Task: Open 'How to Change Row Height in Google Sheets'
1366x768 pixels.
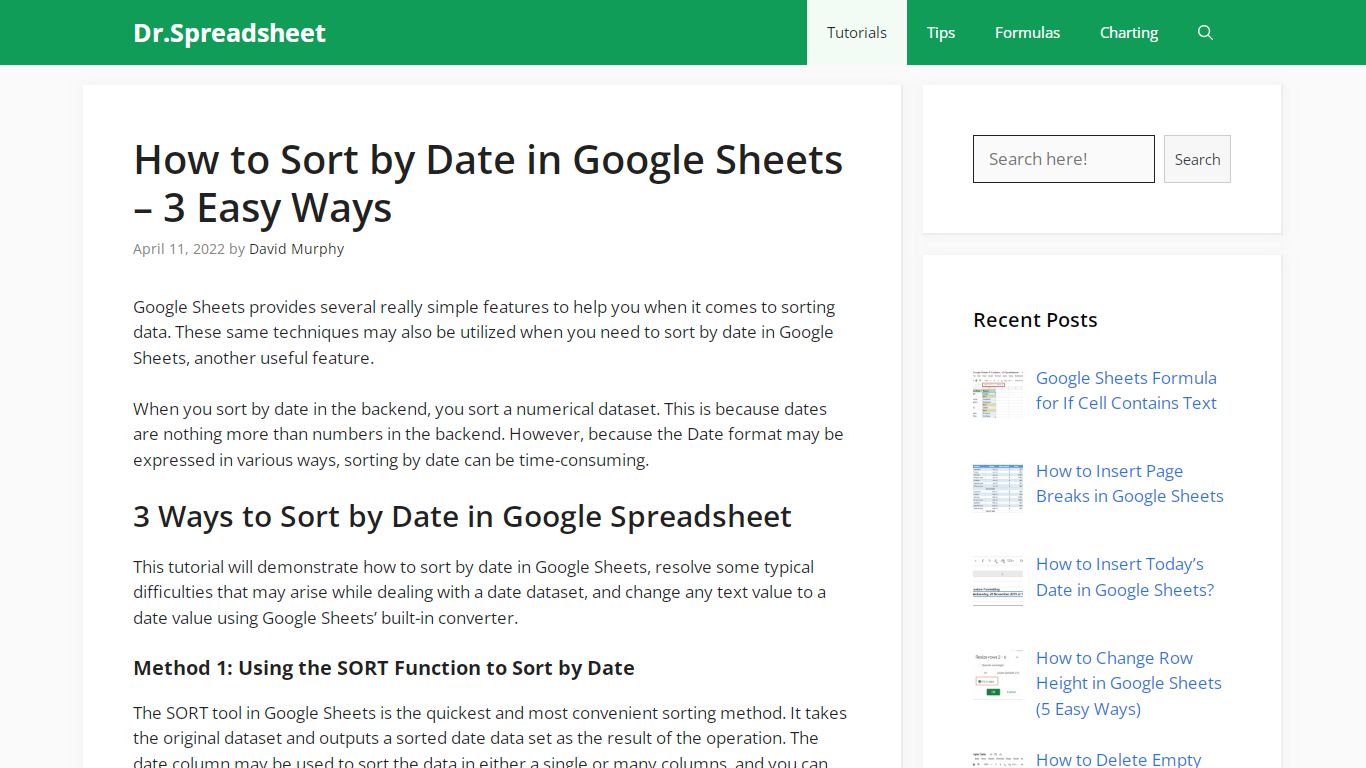Action: 1129,683
